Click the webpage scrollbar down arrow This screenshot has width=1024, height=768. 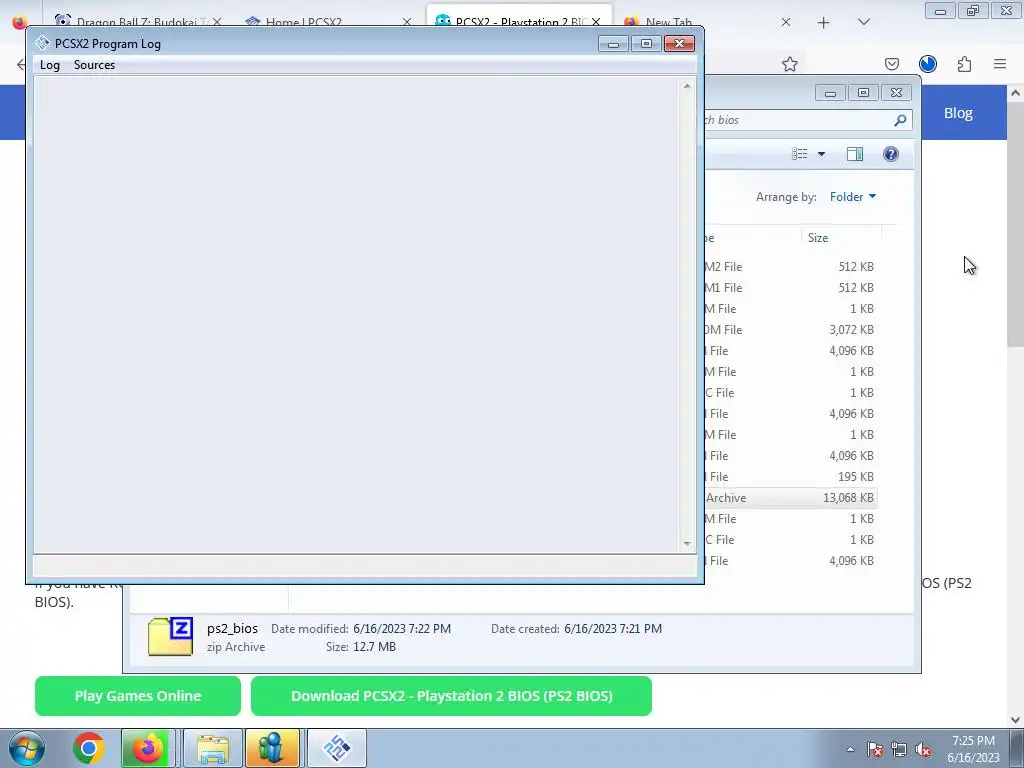point(1016,720)
